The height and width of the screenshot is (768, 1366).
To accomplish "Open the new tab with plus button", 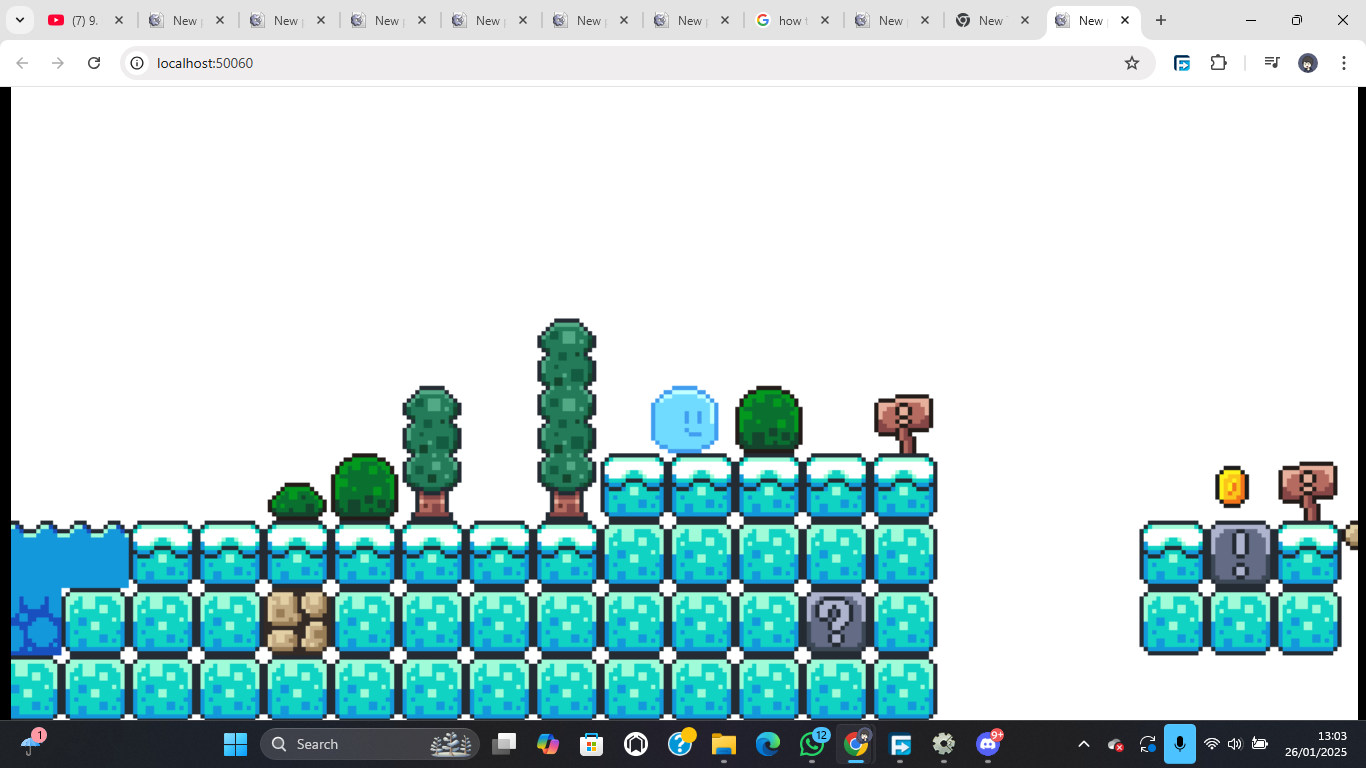I will coord(1161,20).
